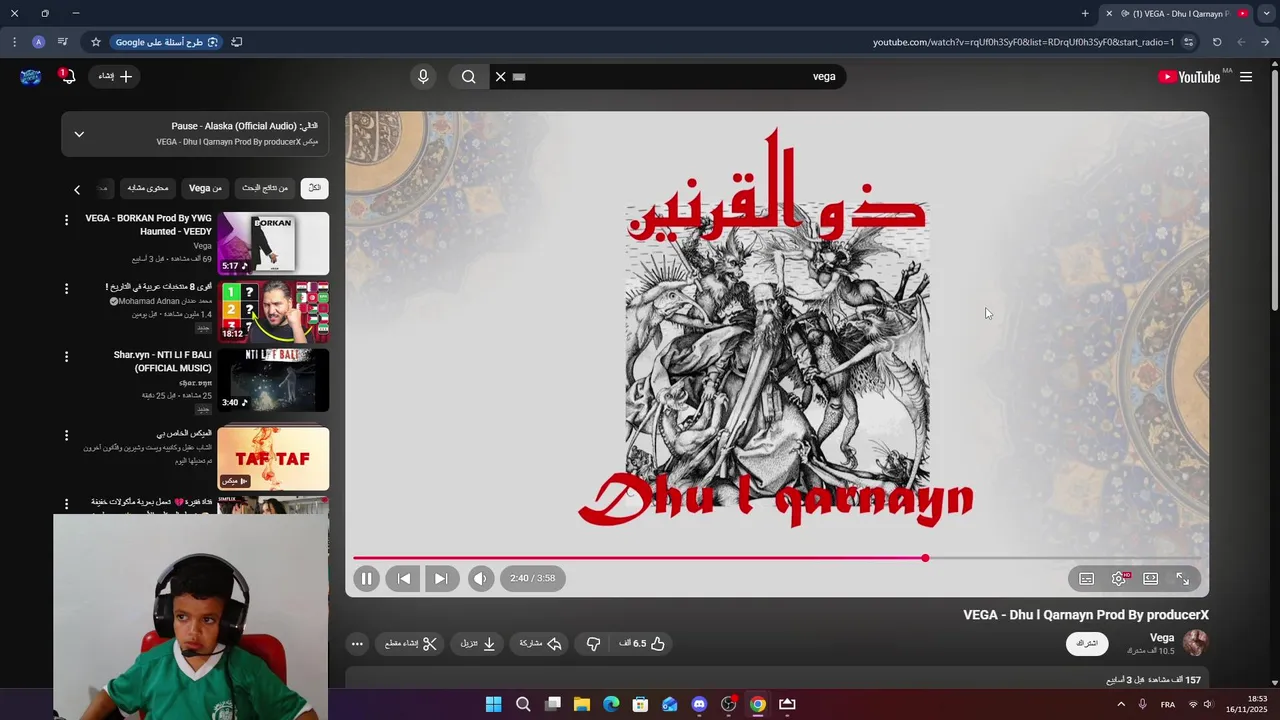Open notifications bell
Image resolution: width=1280 pixels, height=720 pixels.
click(67, 77)
